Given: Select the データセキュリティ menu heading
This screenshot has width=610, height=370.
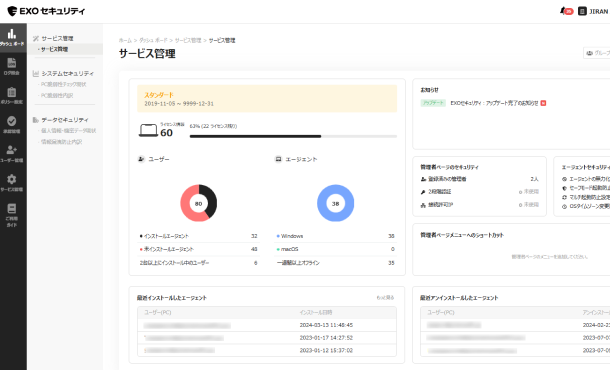Looking at the screenshot, I should coord(65,120).
